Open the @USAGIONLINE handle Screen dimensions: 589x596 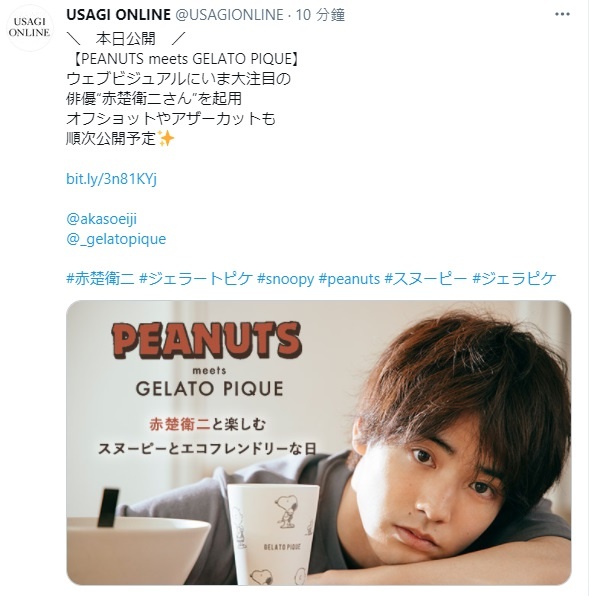coord(229,15)
